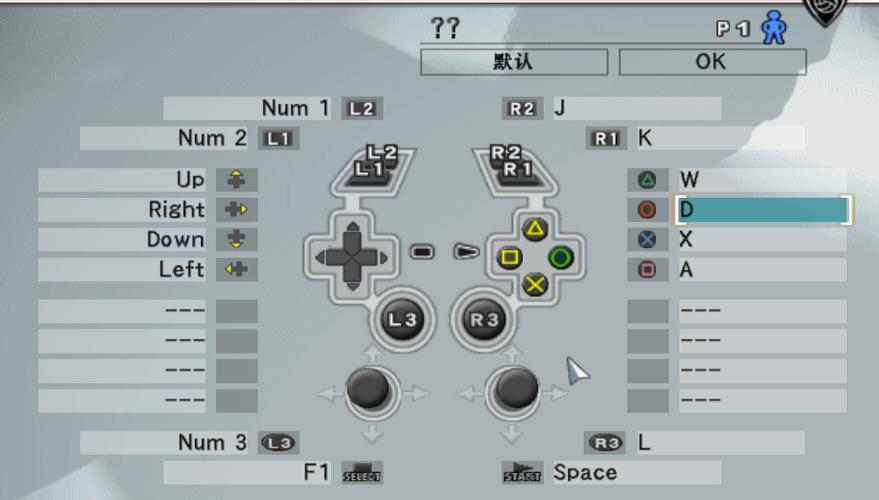Screen dimensions: 879x500
Task: Click the blue P1 player figure icon
Action: point(774,27)
